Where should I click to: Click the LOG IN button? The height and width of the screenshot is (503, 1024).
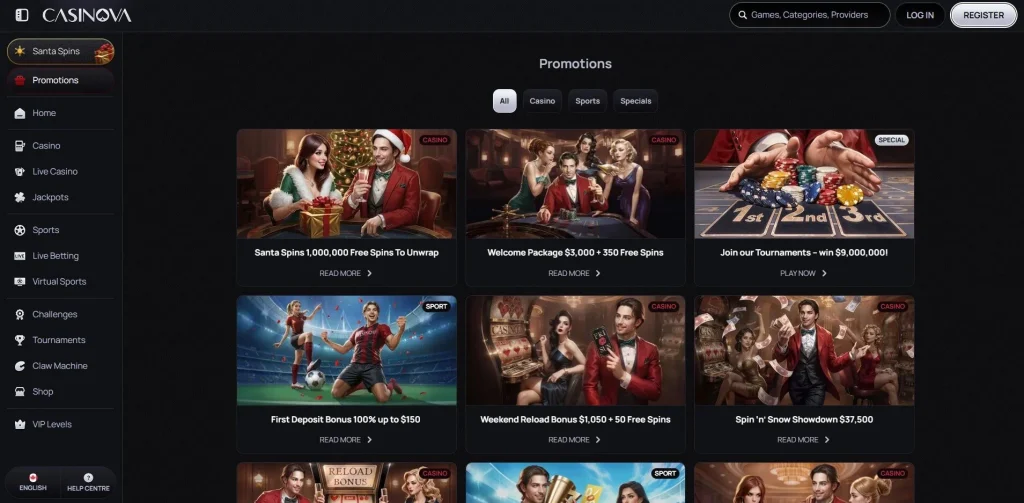click(920, 15)
